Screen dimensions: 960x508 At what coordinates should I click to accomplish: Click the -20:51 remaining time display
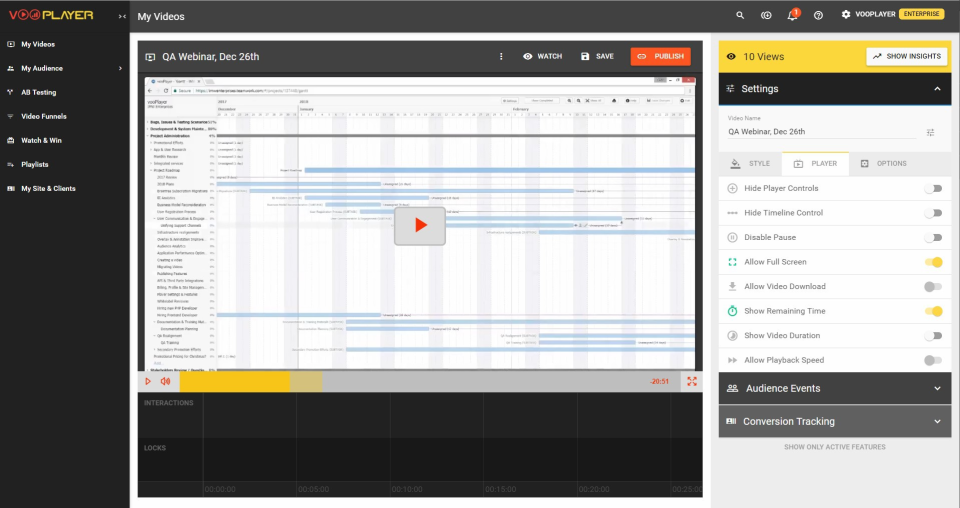659,381
